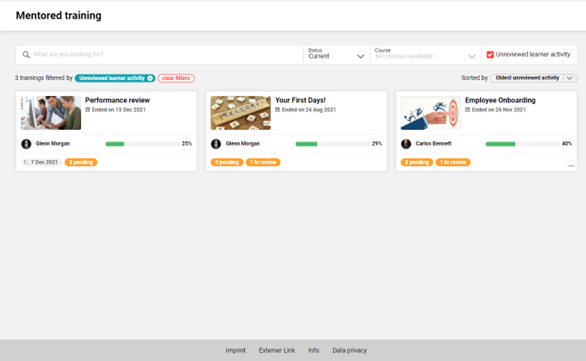Click the calendar icon on Performance review
The image size is (586, 361).
point(88,110)
